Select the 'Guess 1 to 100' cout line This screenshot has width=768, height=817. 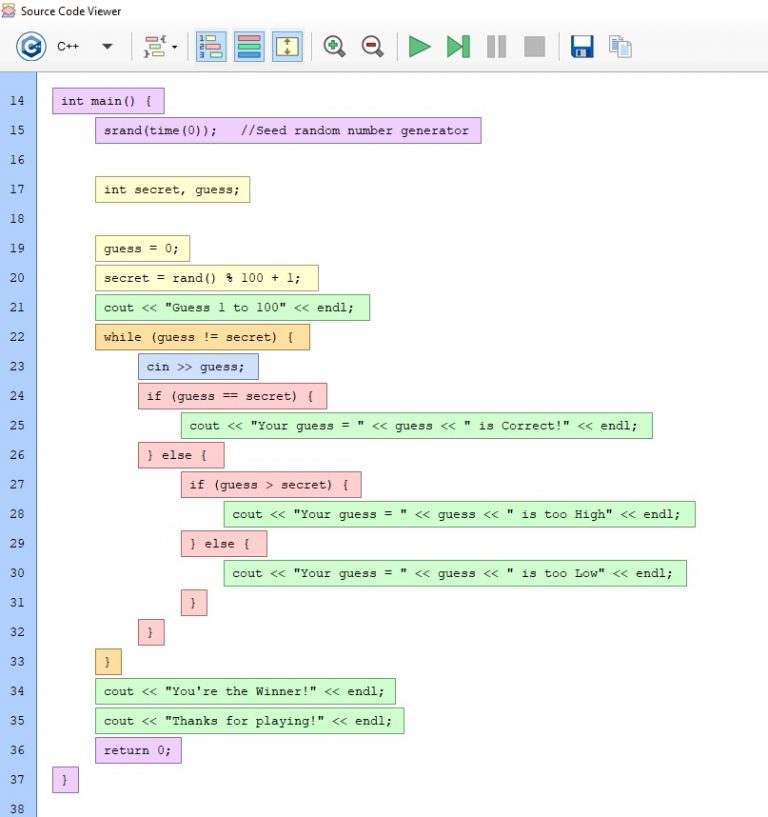tap(232, 307)
